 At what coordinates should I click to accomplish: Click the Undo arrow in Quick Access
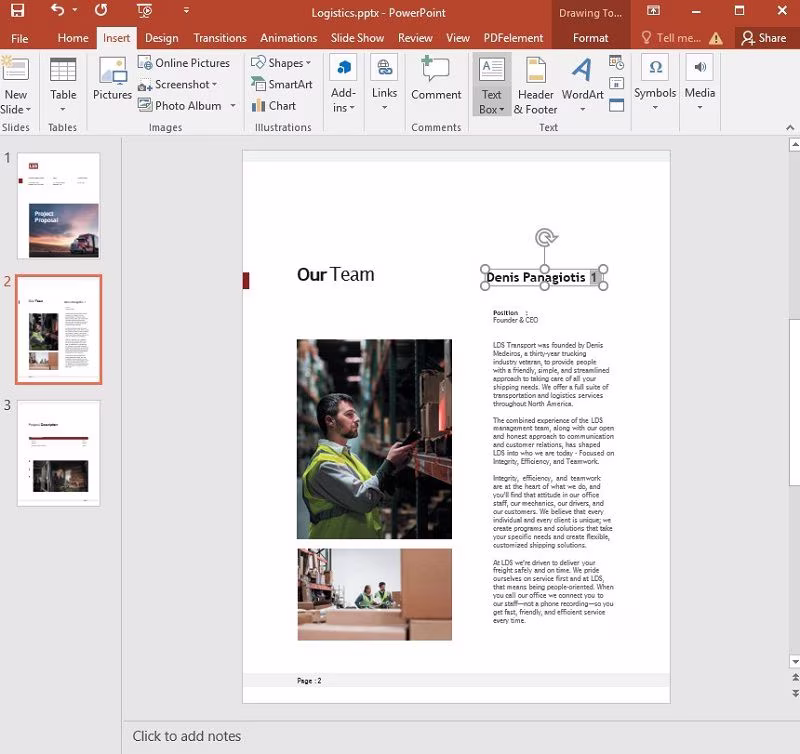point(57,11)
